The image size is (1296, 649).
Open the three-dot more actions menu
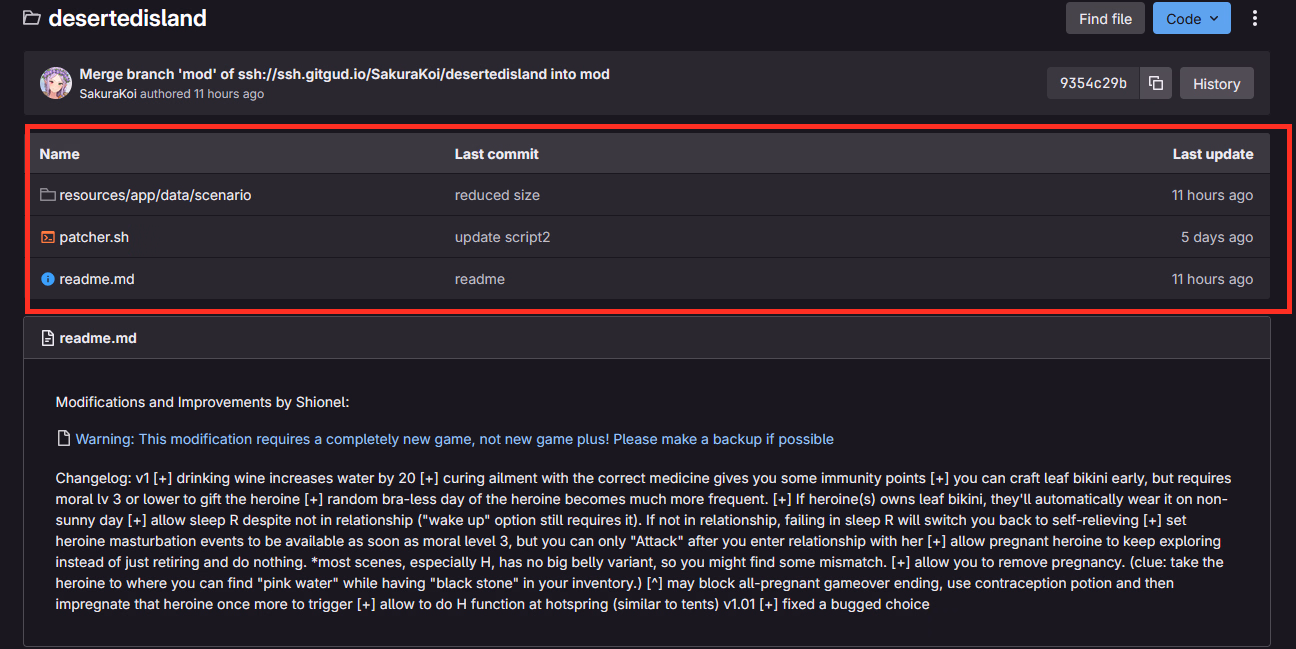[x=1255, y=18]
